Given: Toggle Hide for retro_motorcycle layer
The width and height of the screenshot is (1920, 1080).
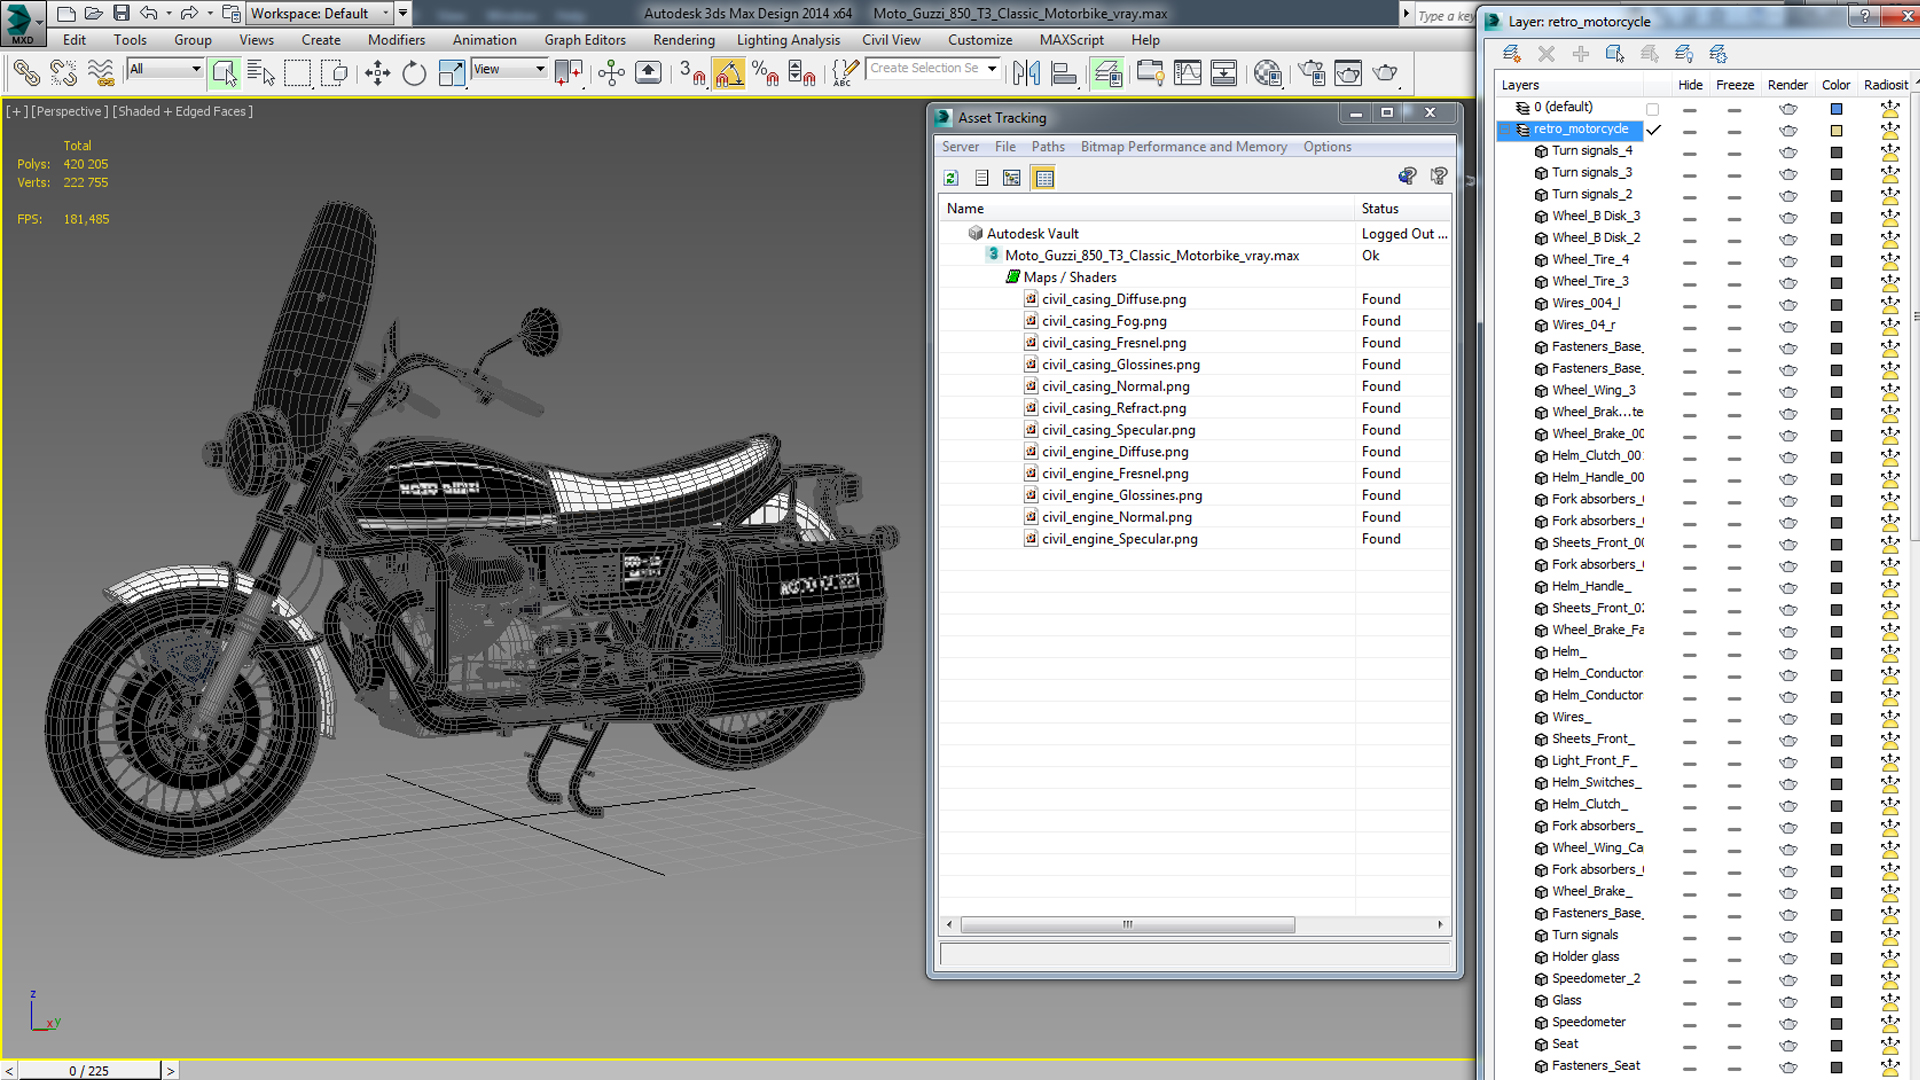Looking at the screenshot, I should click(x=1689, y=131).
